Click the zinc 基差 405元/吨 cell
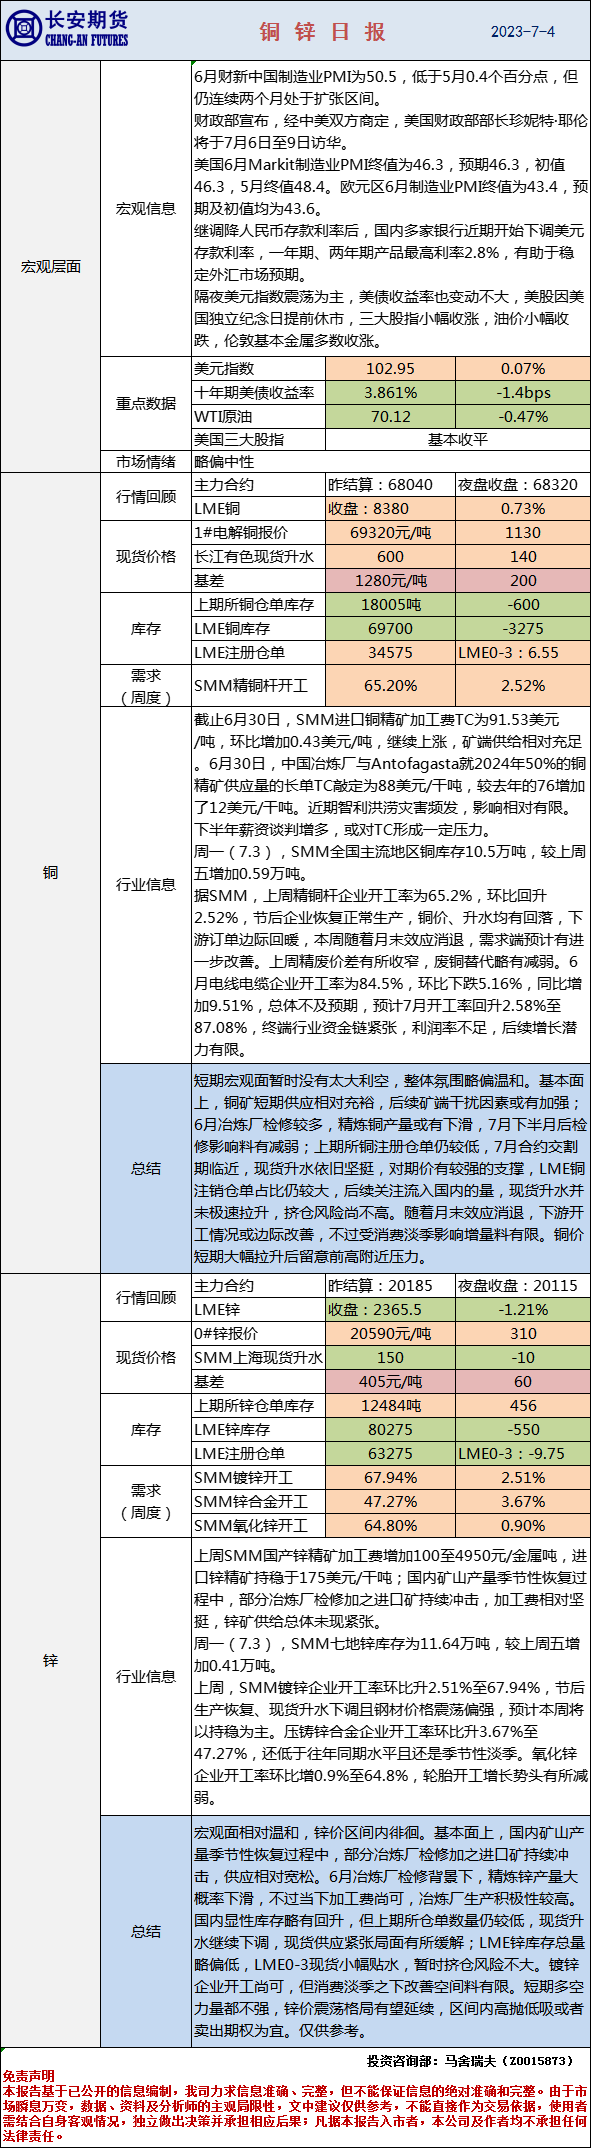591x2148 pixels. pos(390,1382)
